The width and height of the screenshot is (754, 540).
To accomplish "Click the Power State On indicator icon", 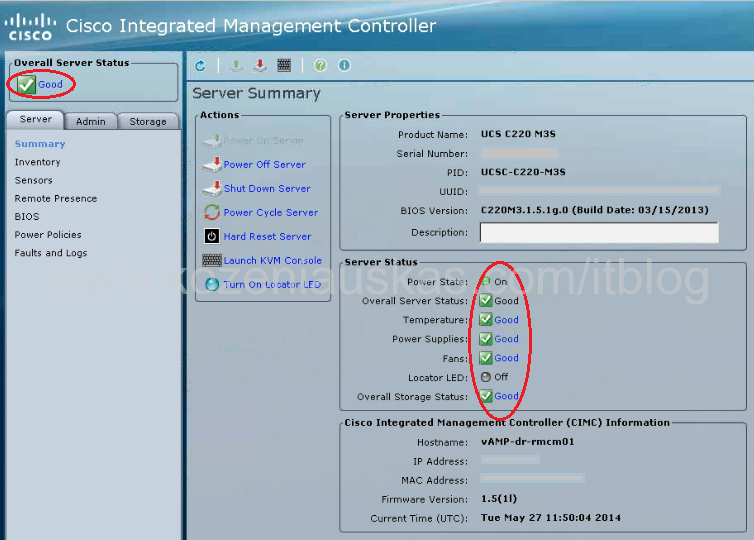I will pyautogui.click(x=486, y=281).
